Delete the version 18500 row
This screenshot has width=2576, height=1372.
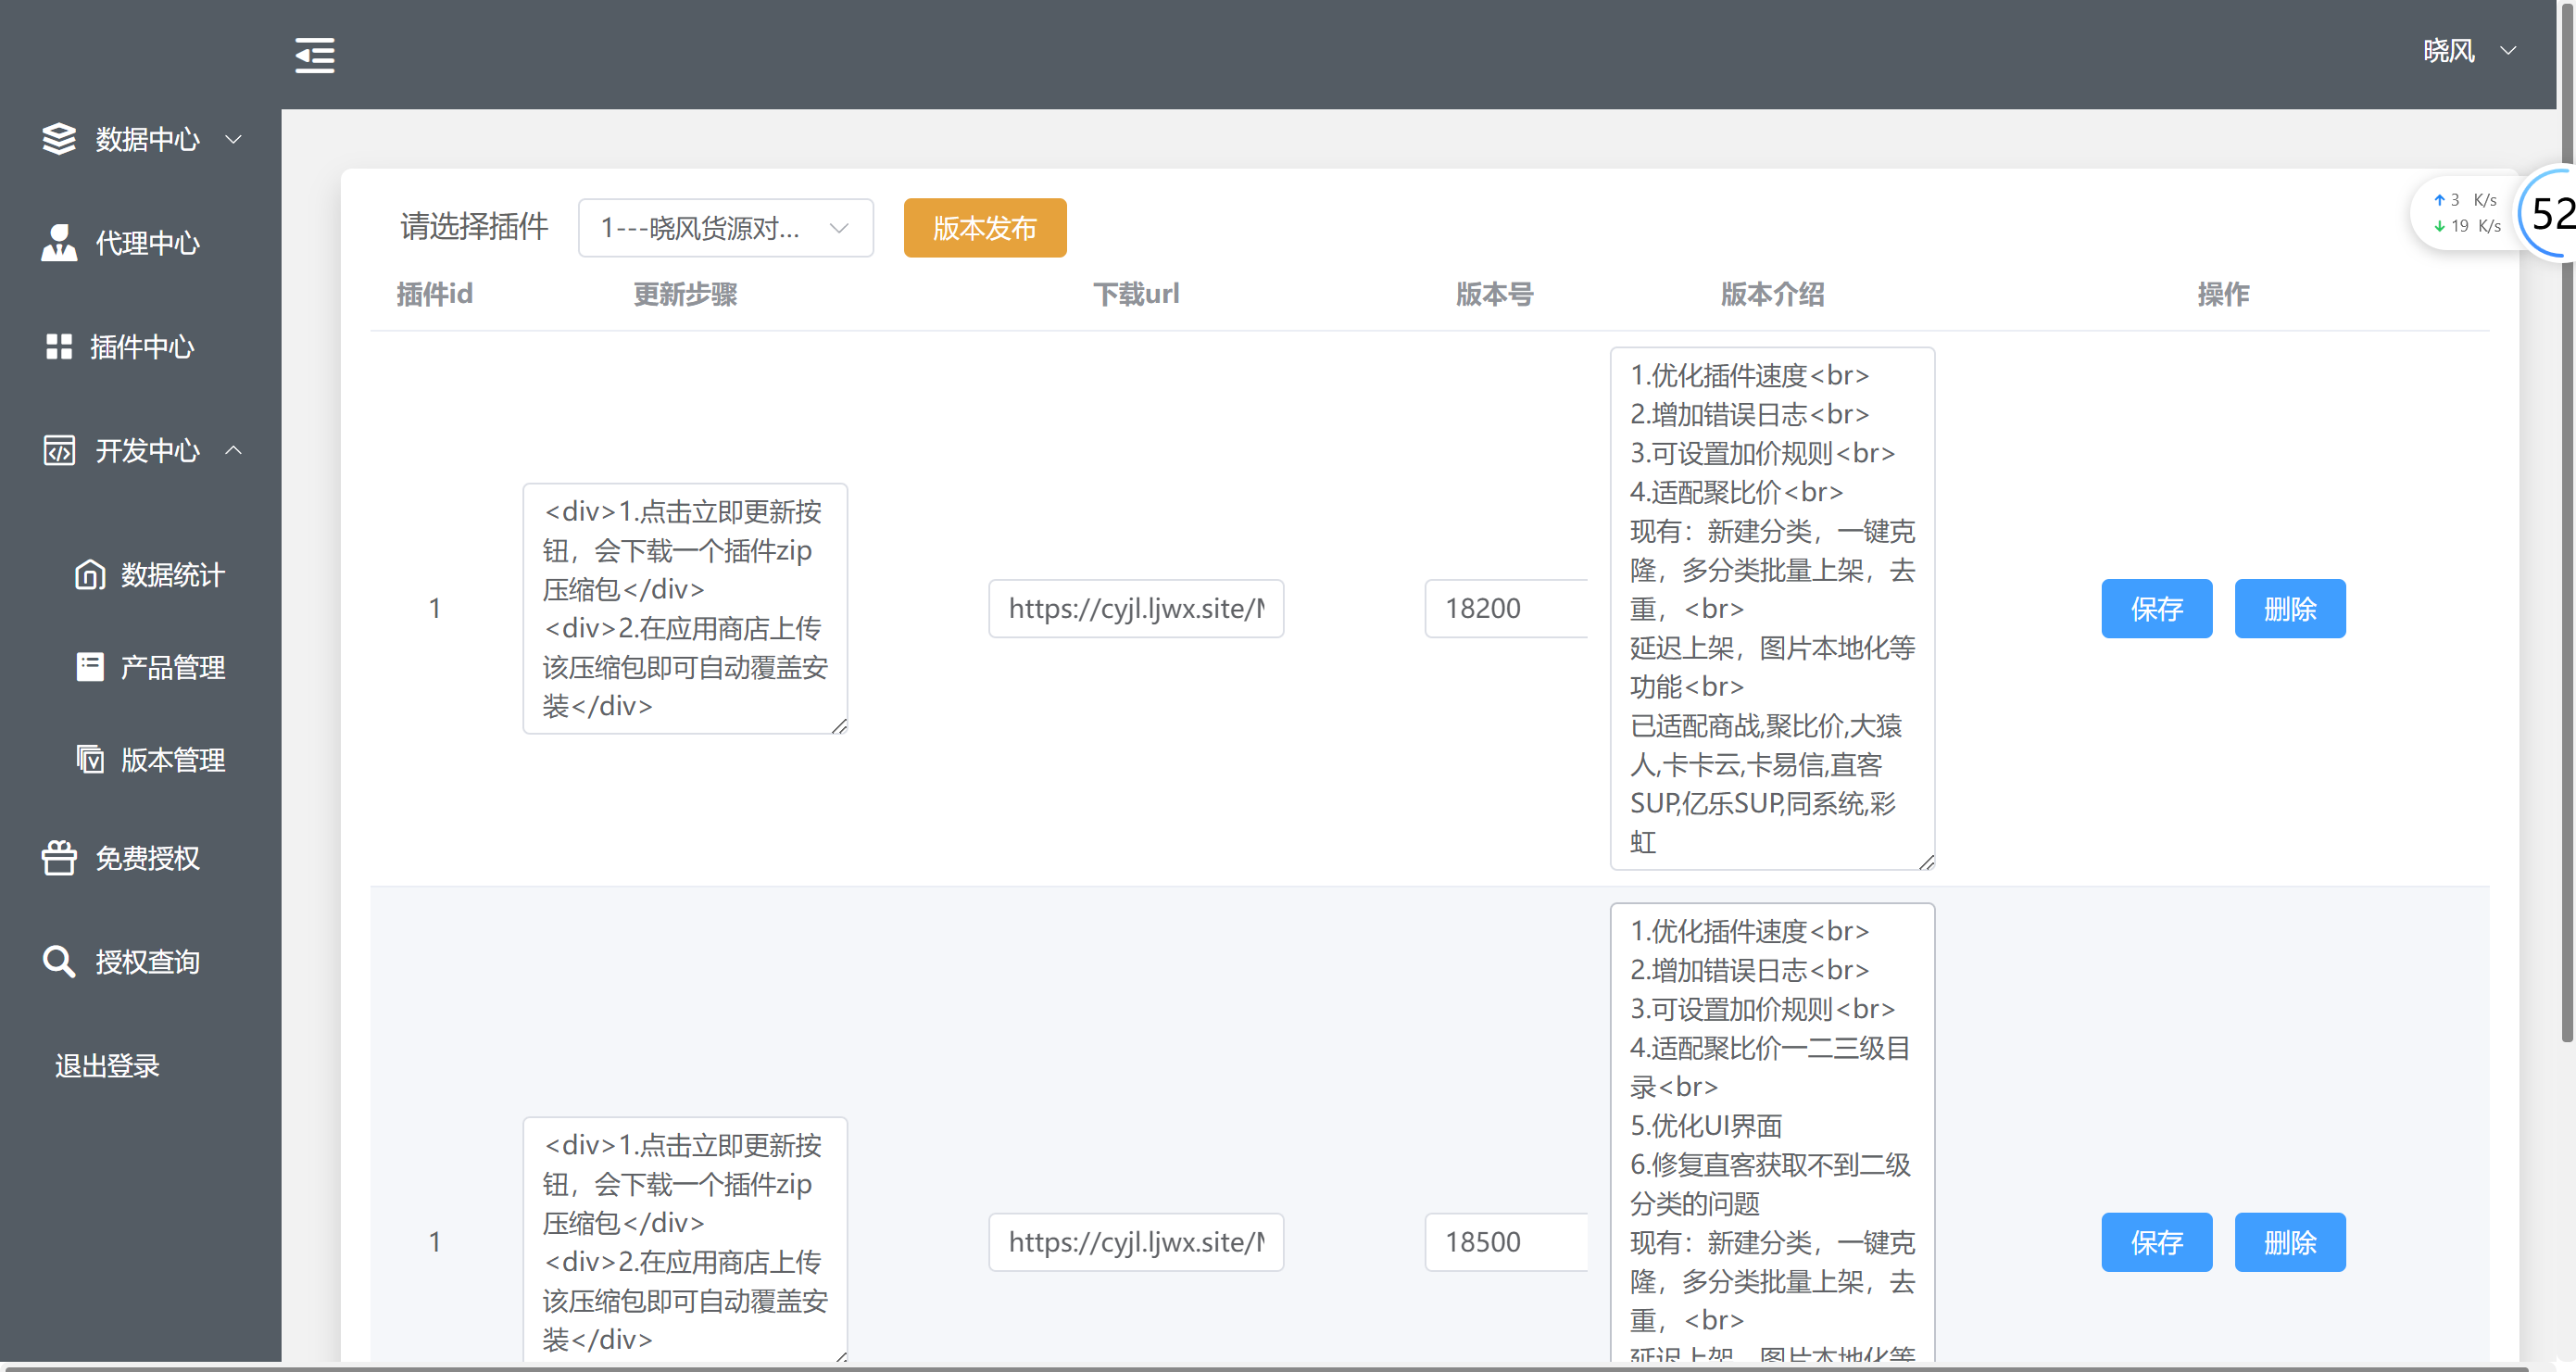coord(2290,1242)
